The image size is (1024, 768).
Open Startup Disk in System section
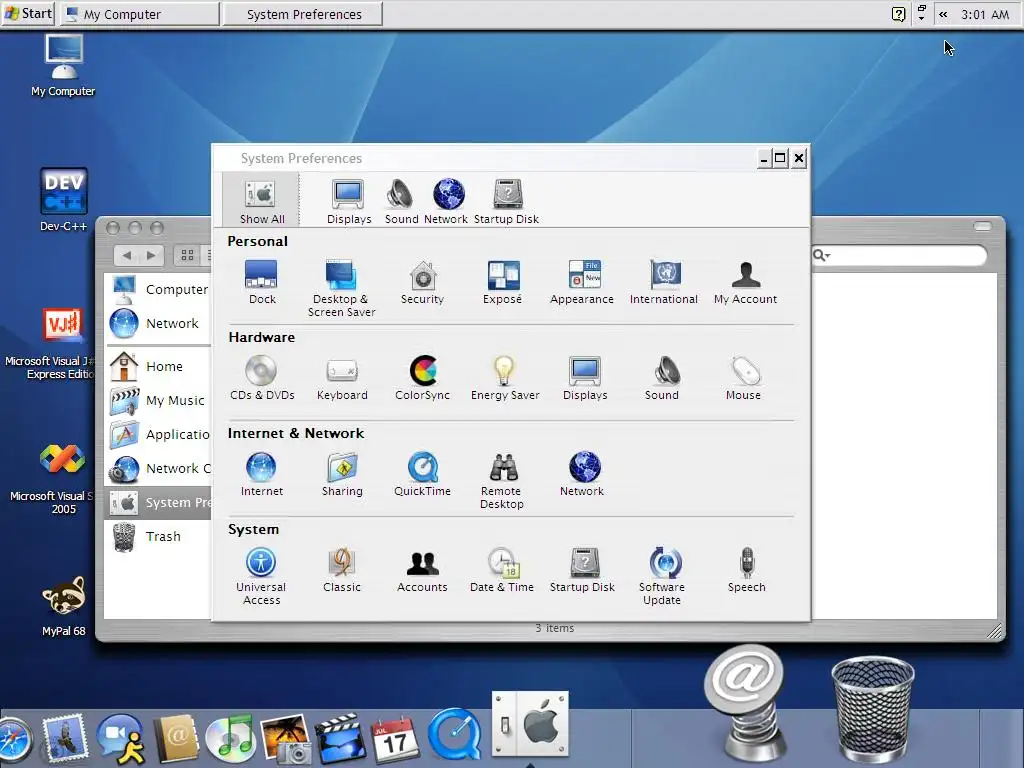tap(582, 570)
